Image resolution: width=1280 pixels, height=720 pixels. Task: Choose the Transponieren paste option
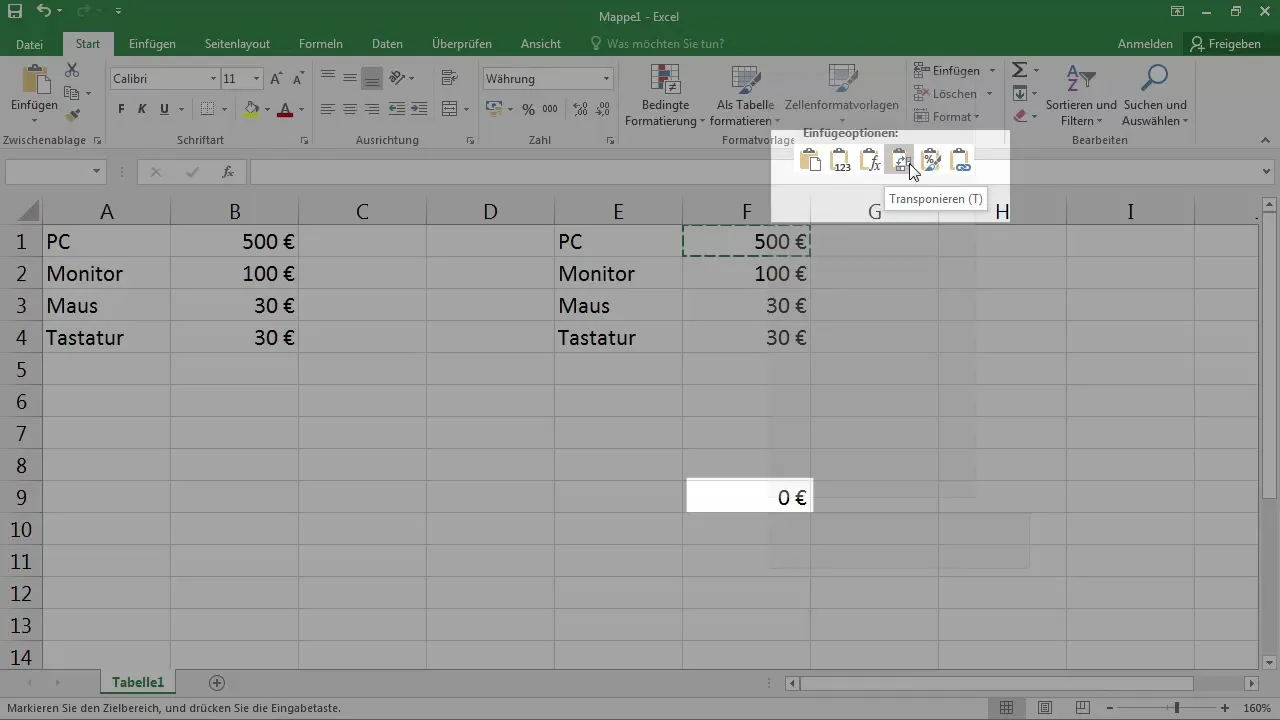pyautogui.click(x=900, y=160)
